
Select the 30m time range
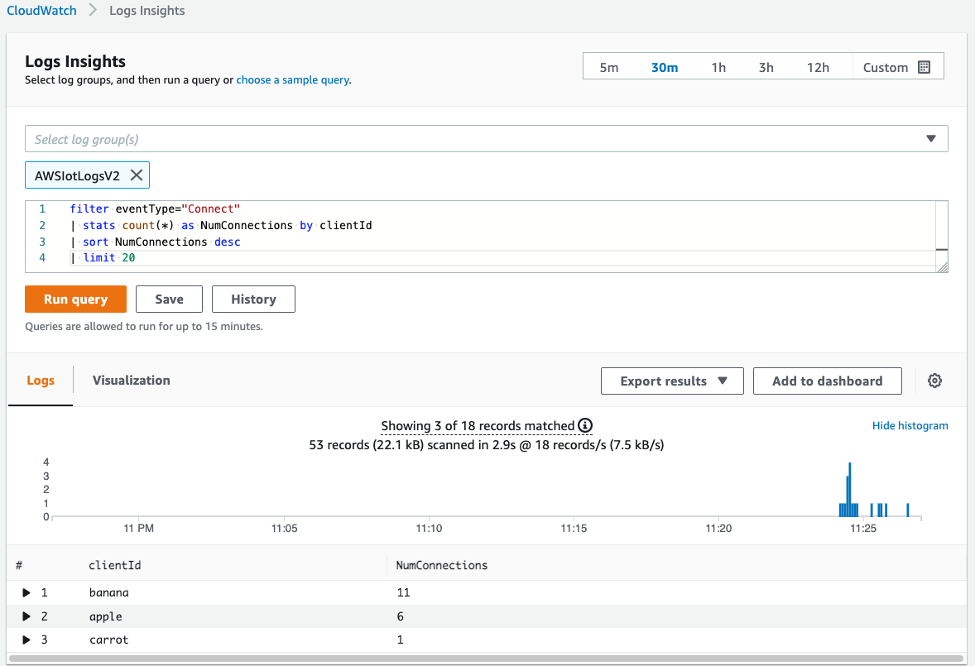click(664, 66)
